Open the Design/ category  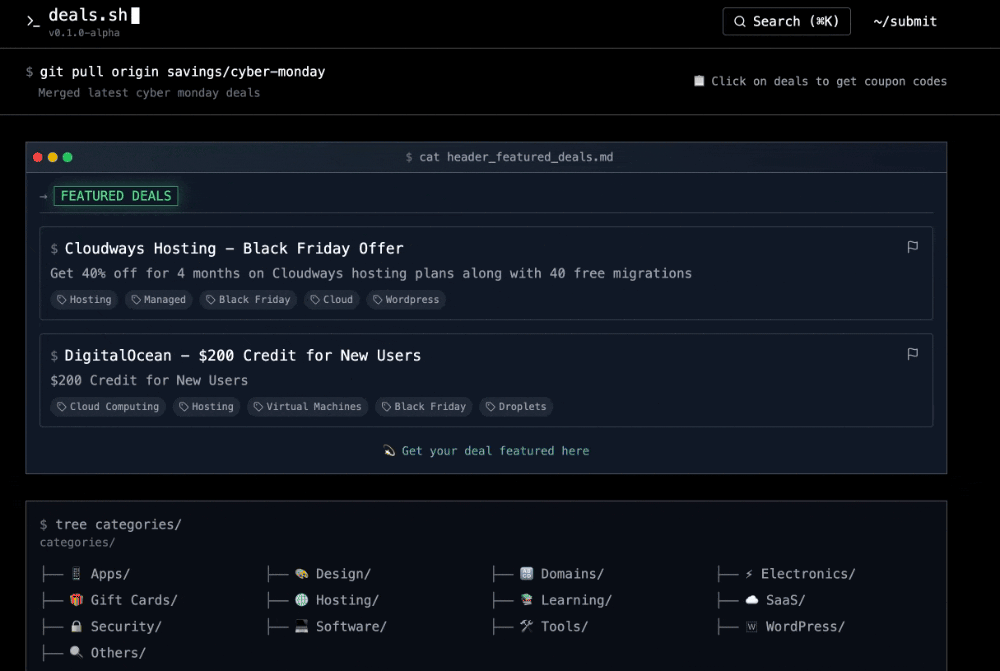point(343,573)
